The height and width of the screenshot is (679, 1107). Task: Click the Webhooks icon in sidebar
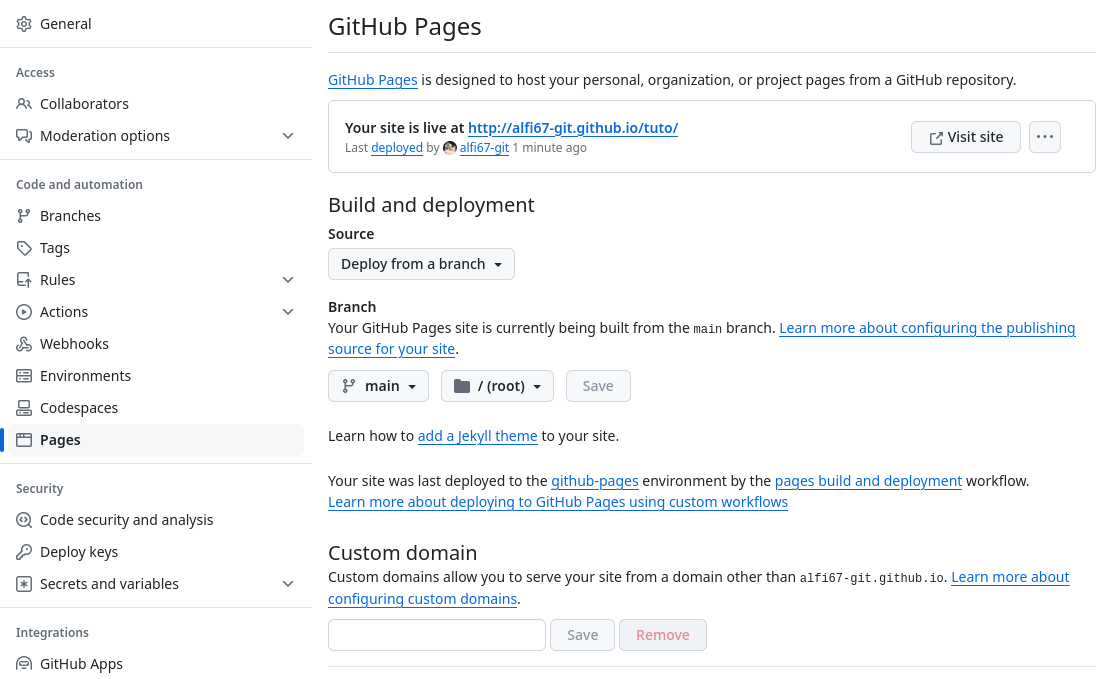tap(24, 344)
